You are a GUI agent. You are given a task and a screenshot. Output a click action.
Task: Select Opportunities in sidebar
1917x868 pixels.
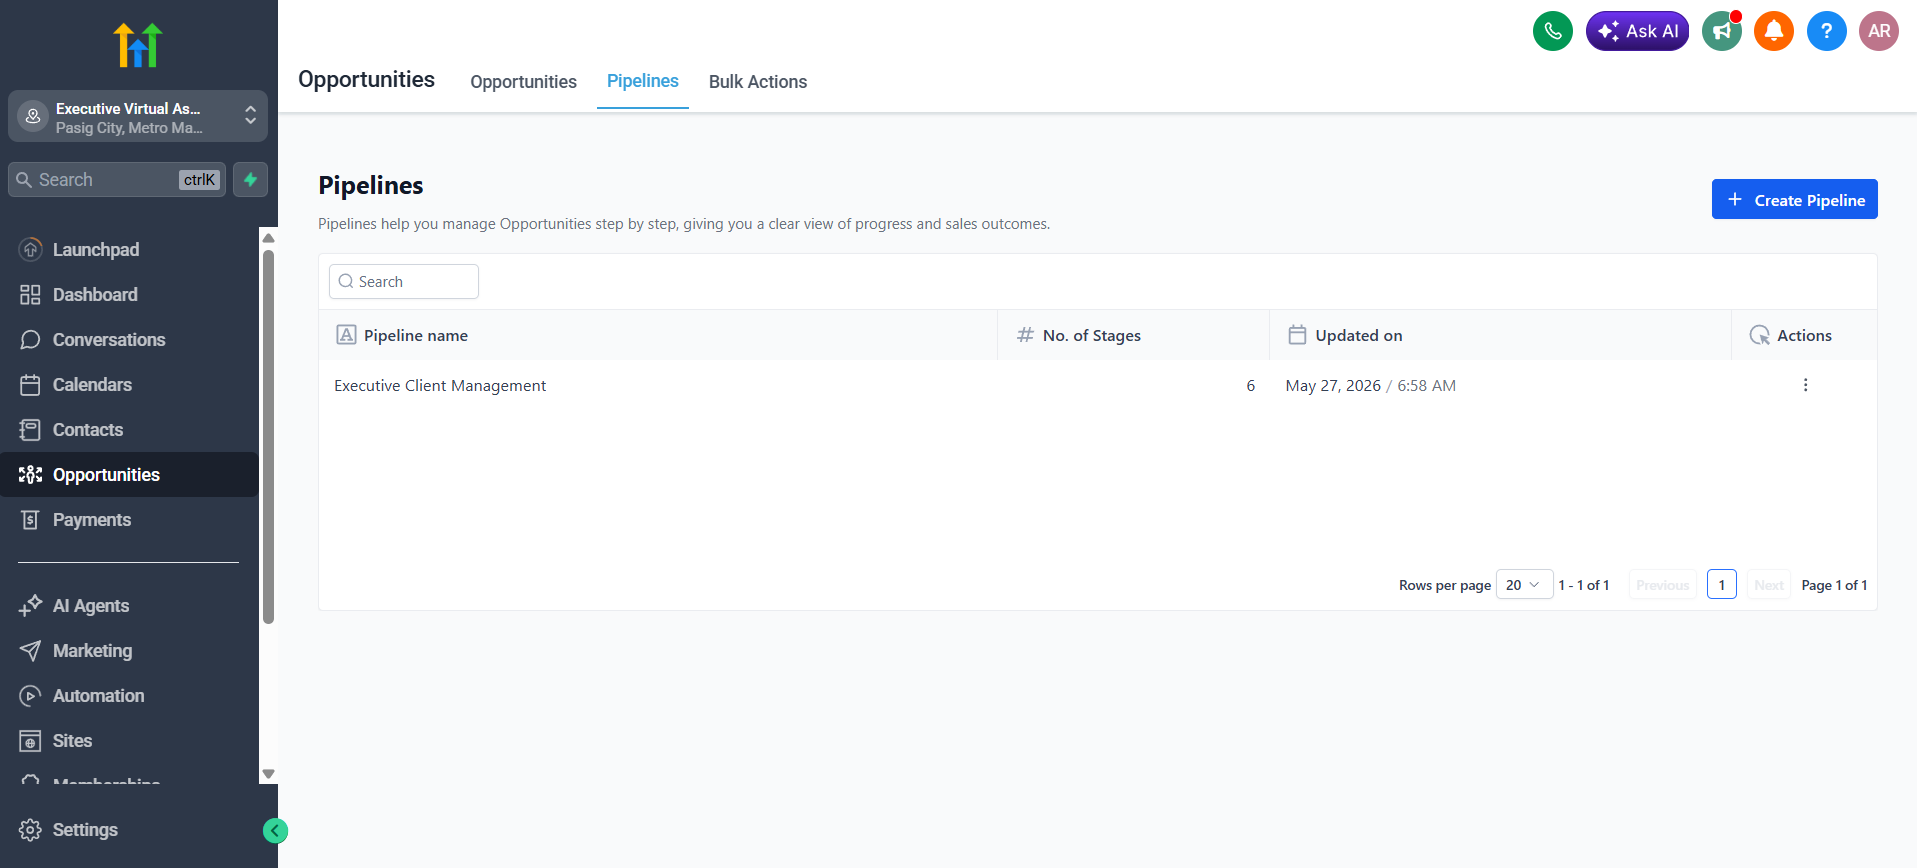pyautogui.click(x=129, y=474)
